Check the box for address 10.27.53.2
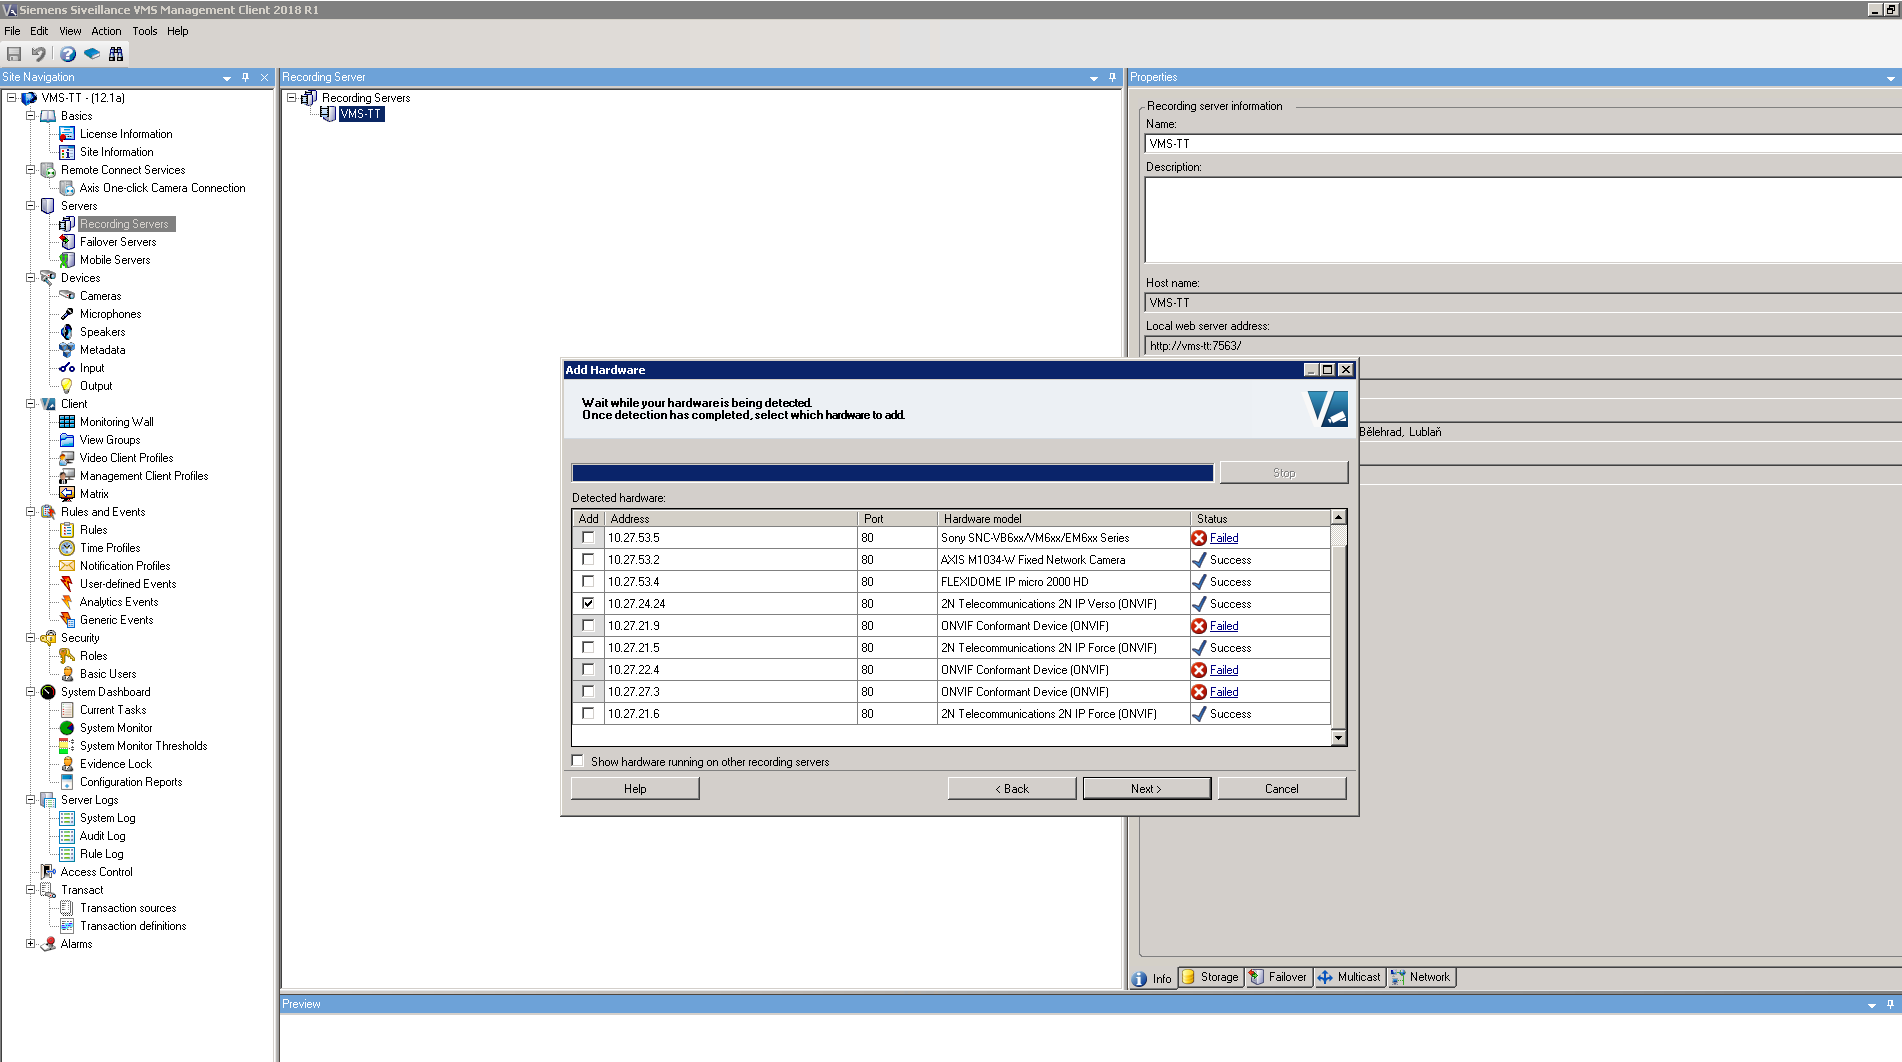This screenshot has height=1062, width=1902. click(x=588, y=560)
